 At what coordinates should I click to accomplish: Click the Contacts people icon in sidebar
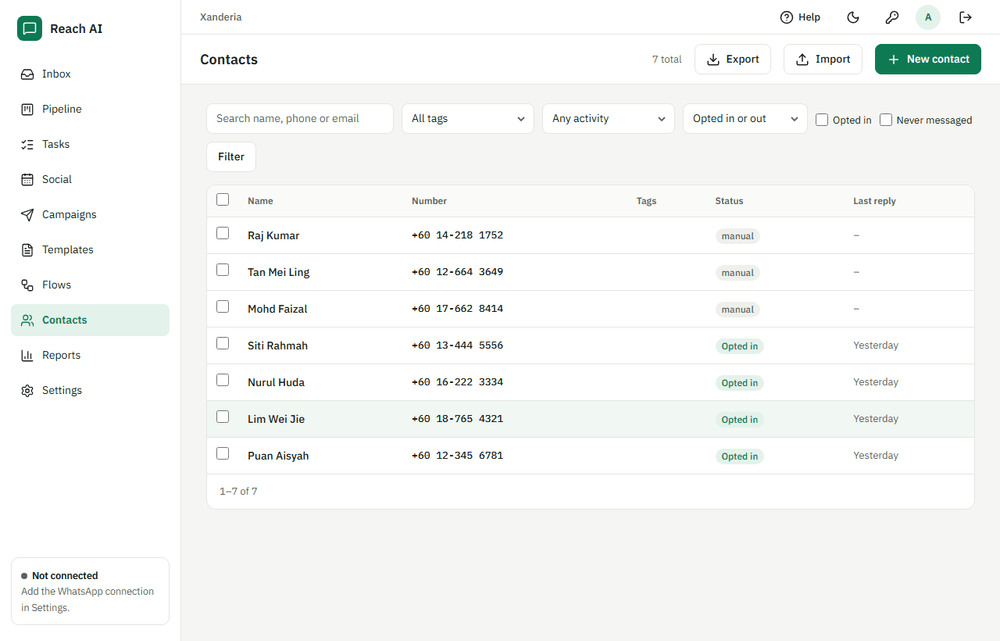click(27, 320)
